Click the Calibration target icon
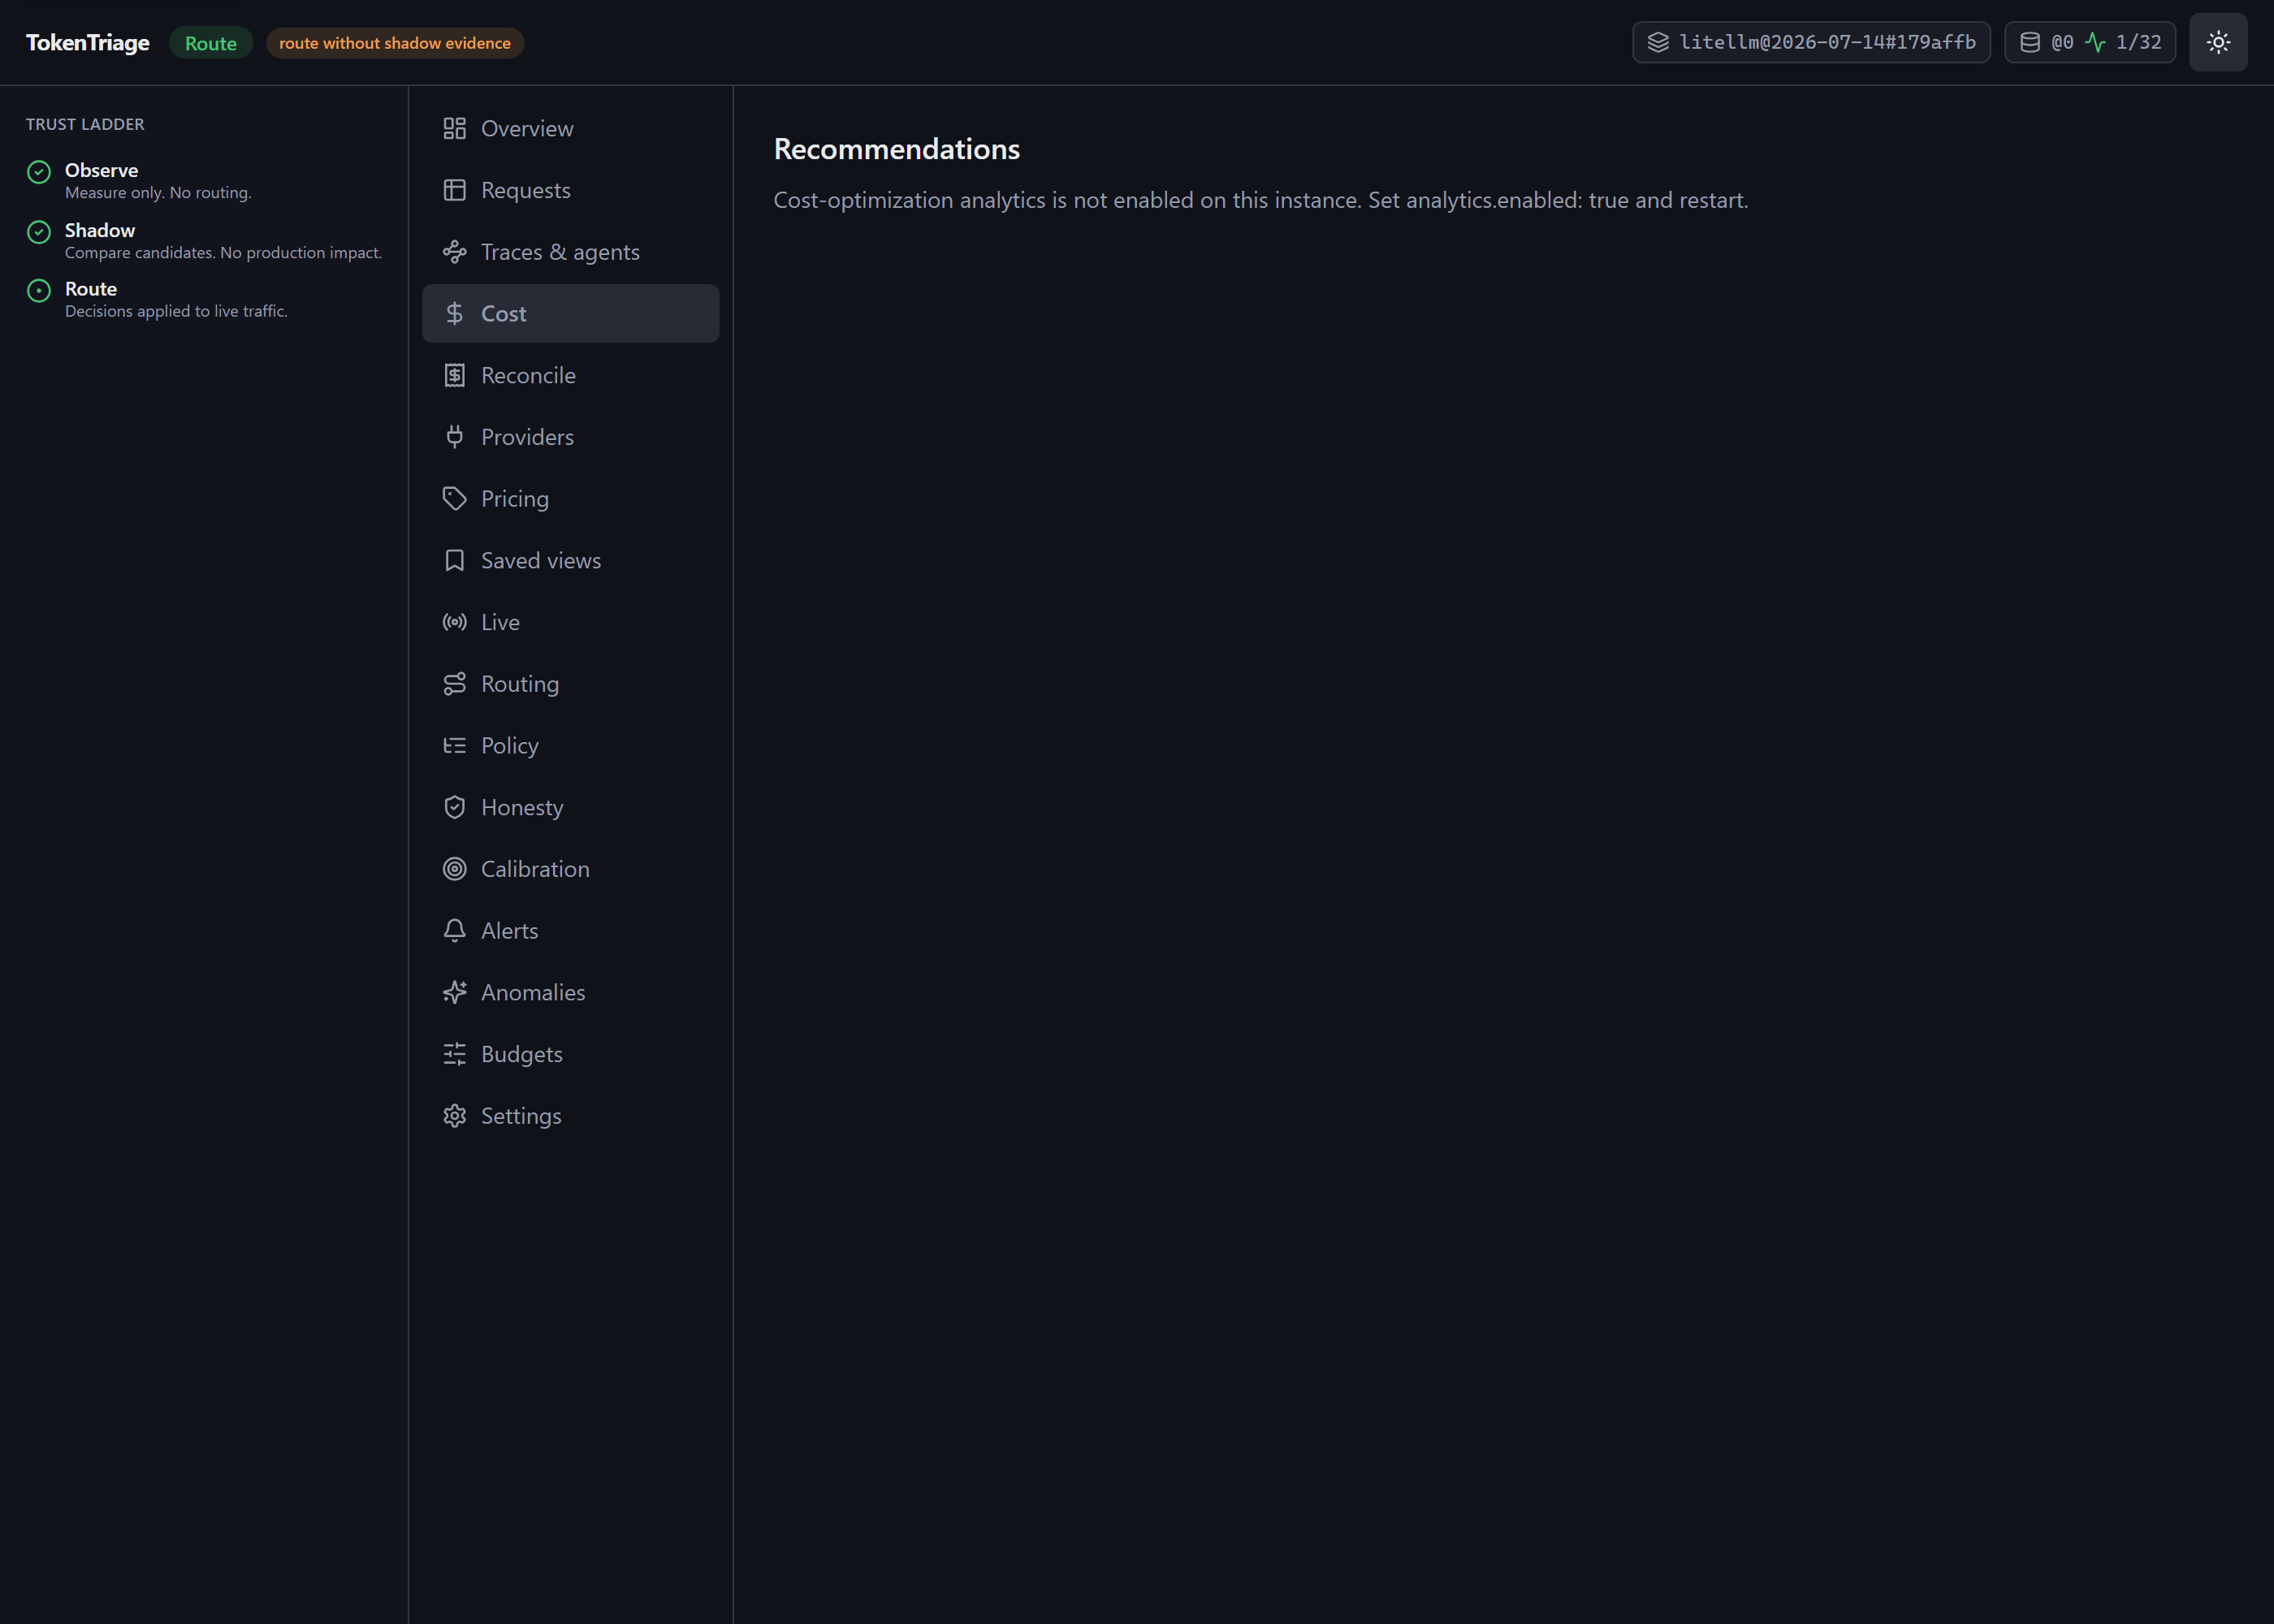This screenshot has width=2274, height=1624. click(x=454, y=869)
